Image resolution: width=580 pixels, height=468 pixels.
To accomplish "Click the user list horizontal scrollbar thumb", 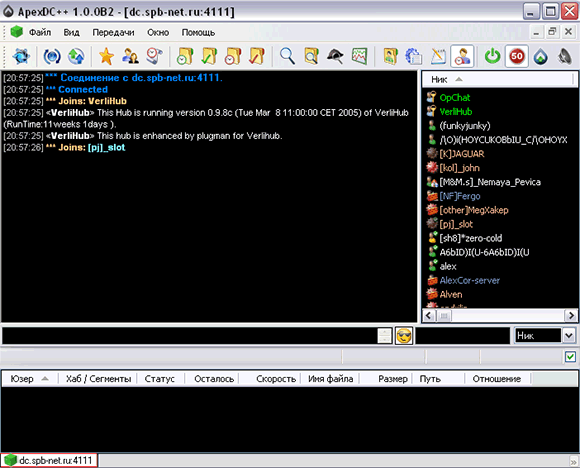I will [444, 316].
